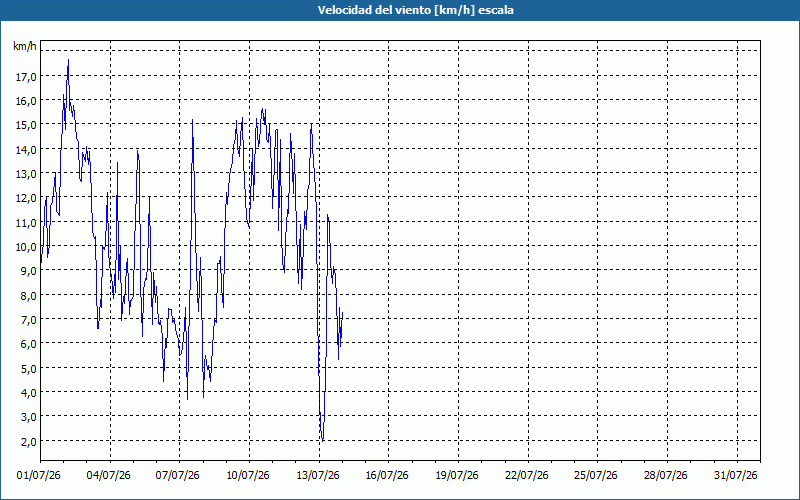Click the 16/07/26 date label
800x500 pixels.
(x=387, y=476)
